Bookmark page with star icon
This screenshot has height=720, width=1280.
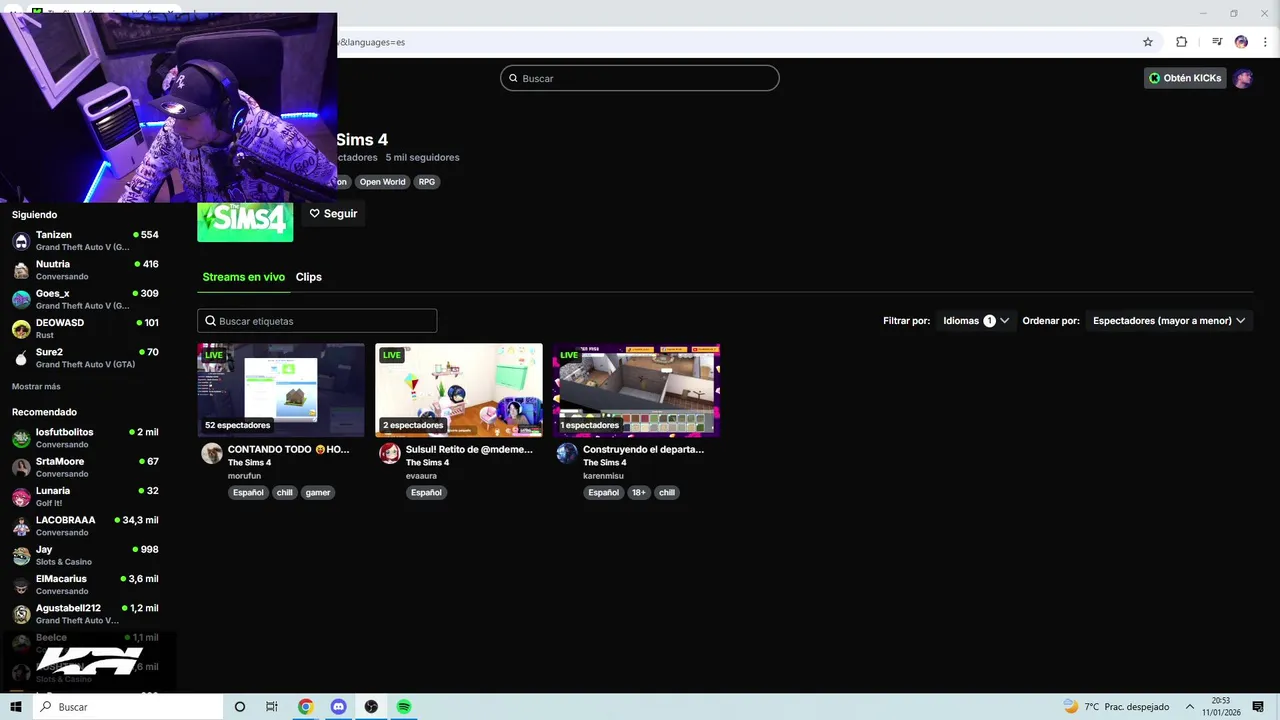(1148, 42)
